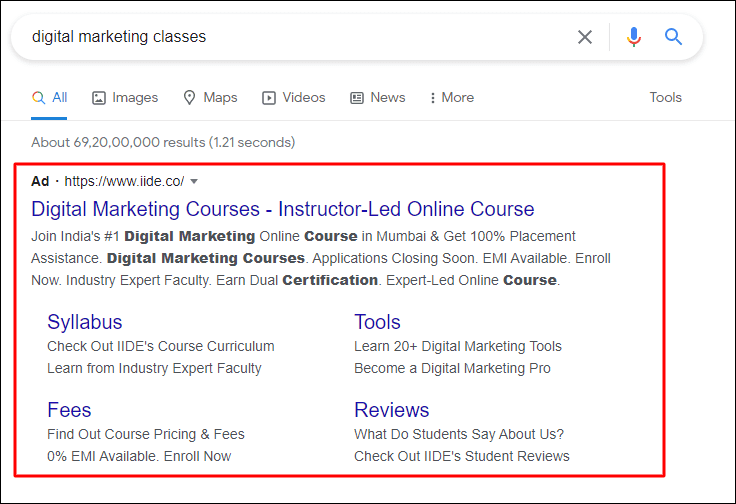Click the 'Ad' label before the URL
736x504 pixels.
[x=40, y=181]
